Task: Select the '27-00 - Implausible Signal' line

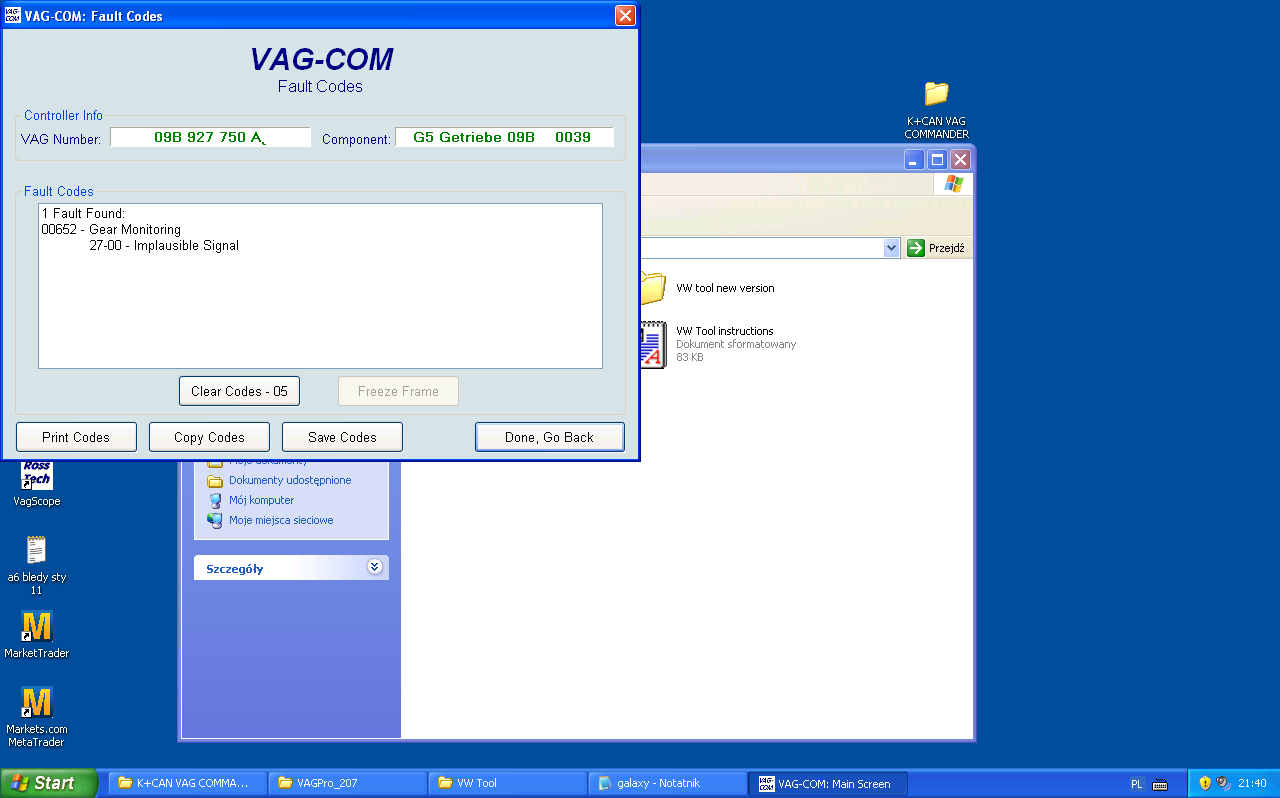Action: point(164,245)
